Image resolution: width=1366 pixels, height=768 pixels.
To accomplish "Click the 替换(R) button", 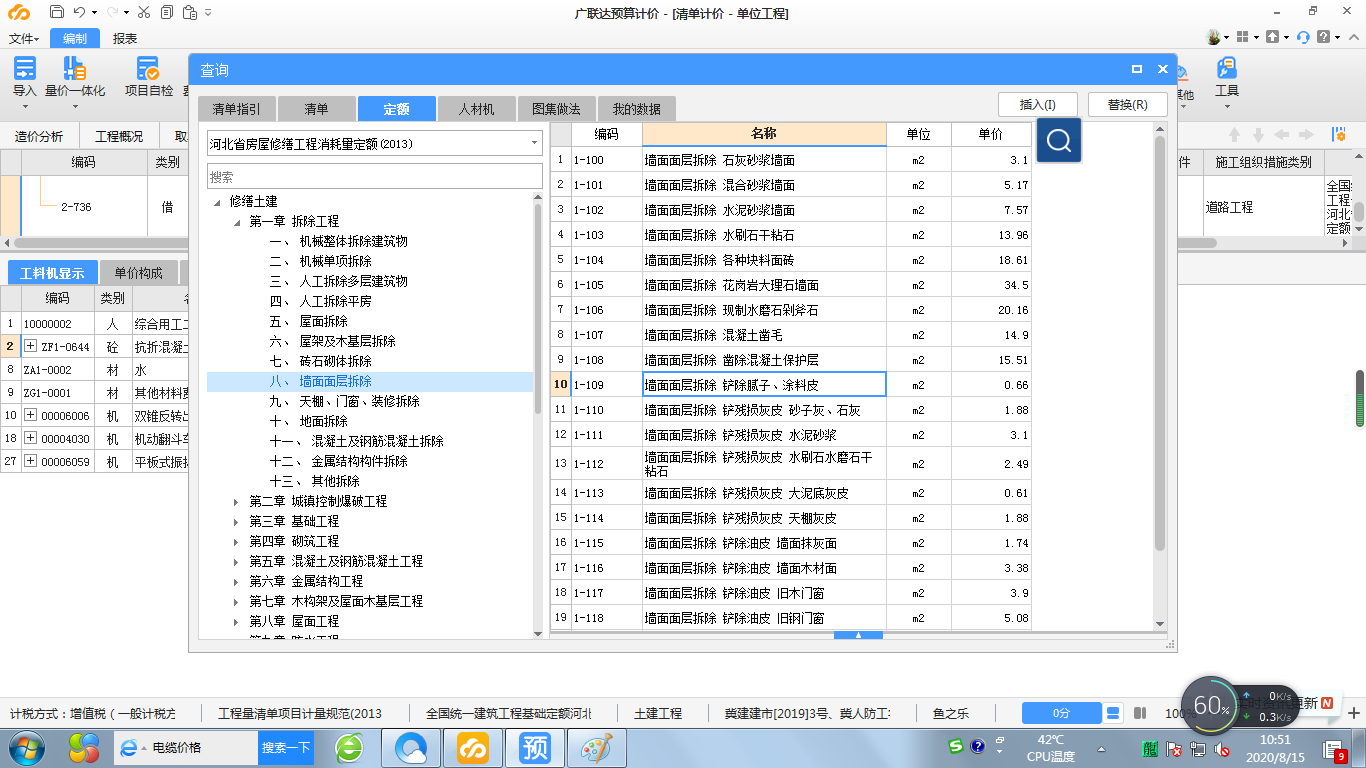I will tap(1127, 104).
